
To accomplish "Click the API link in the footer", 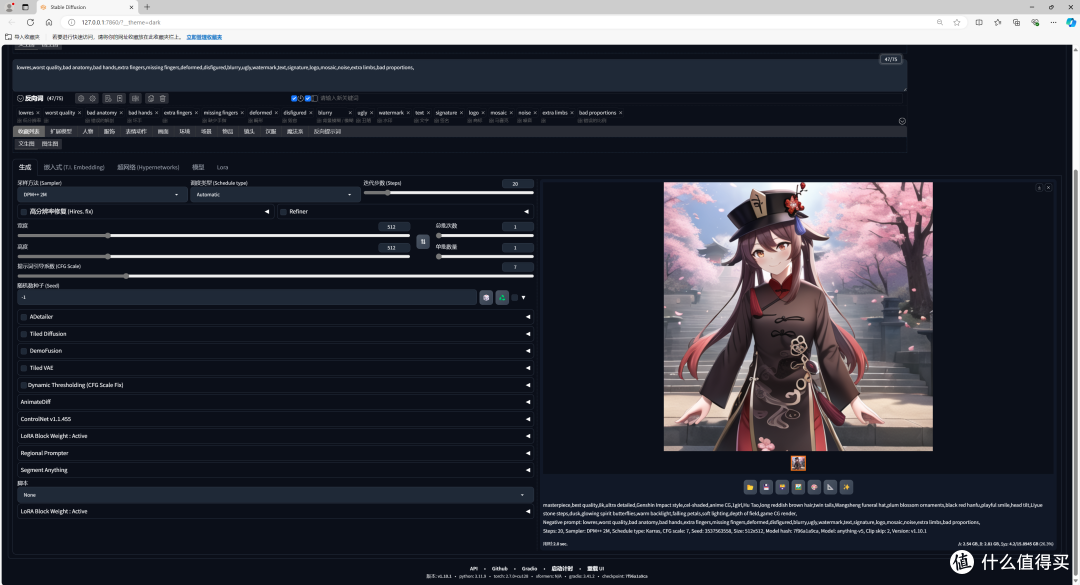I will [474, 569].
